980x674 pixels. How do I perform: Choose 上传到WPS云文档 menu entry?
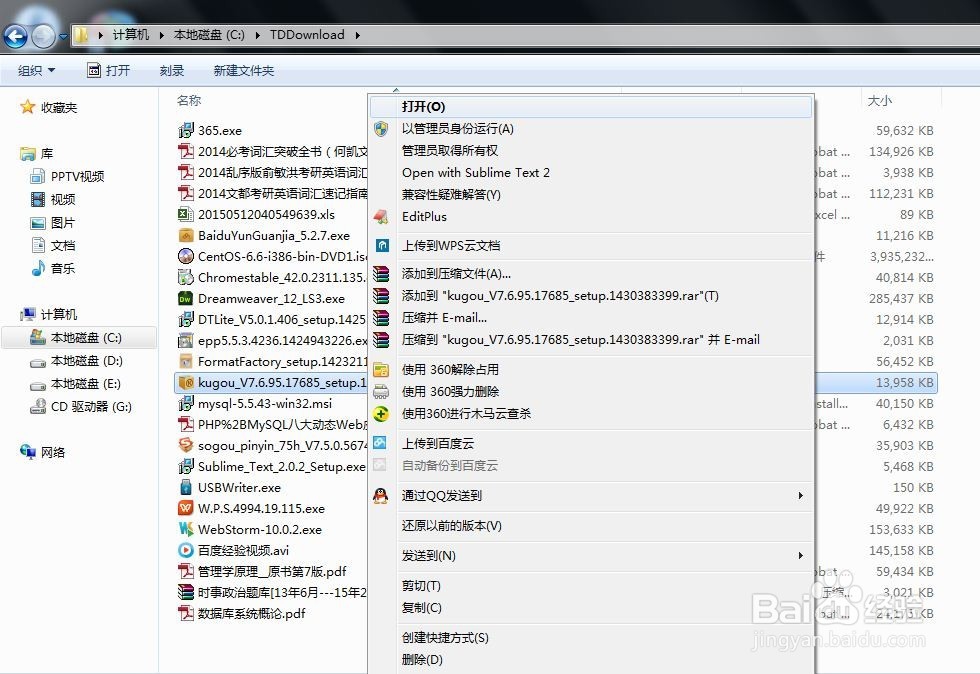591,246
